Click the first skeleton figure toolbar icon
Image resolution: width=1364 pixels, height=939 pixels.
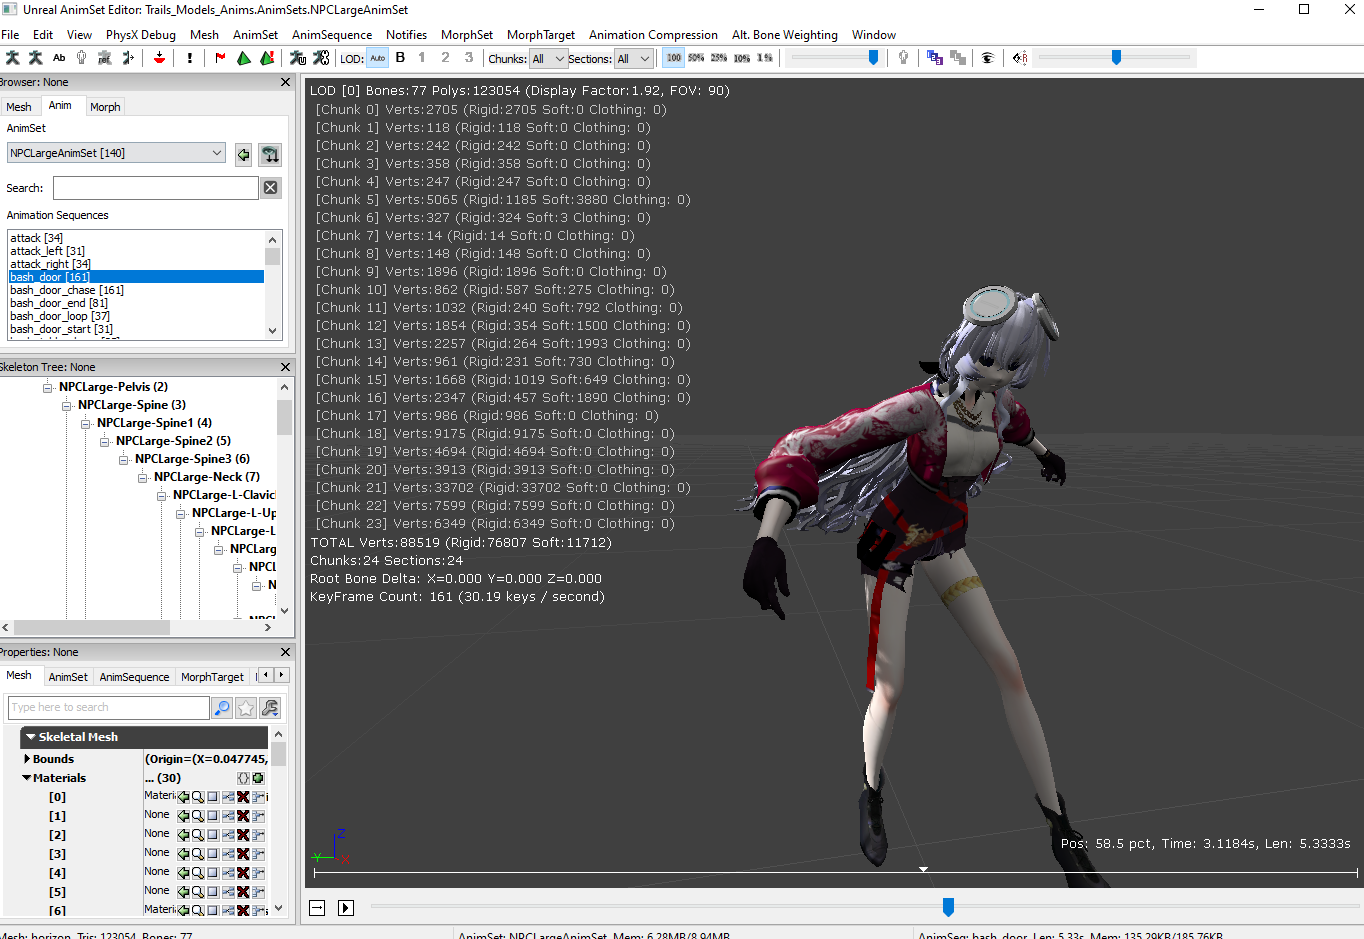(x=13, y=58)
